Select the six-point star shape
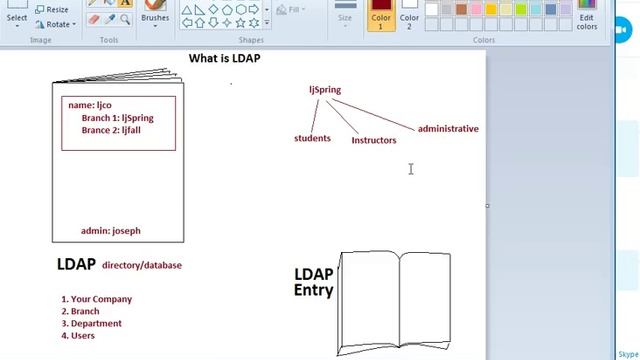Screen dimensions: 640x360 pyautogui.click(x=254, y=23)
